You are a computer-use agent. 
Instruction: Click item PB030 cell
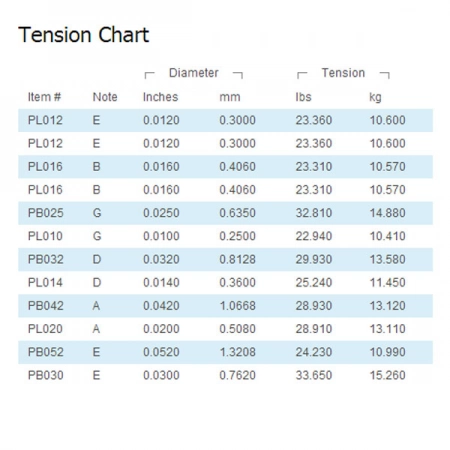(x=45, y=375)
